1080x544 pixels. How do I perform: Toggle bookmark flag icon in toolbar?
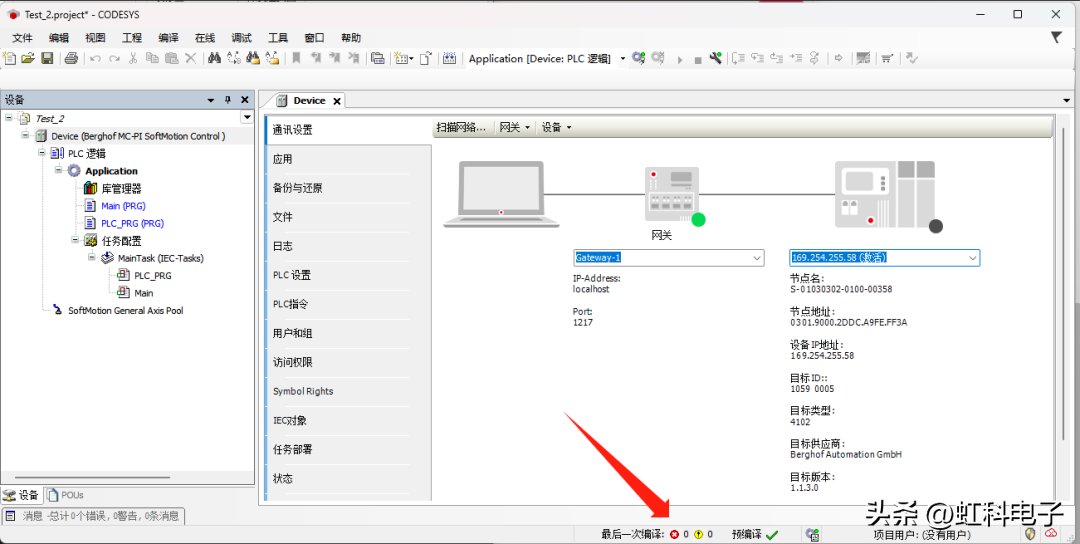(296, 59)
